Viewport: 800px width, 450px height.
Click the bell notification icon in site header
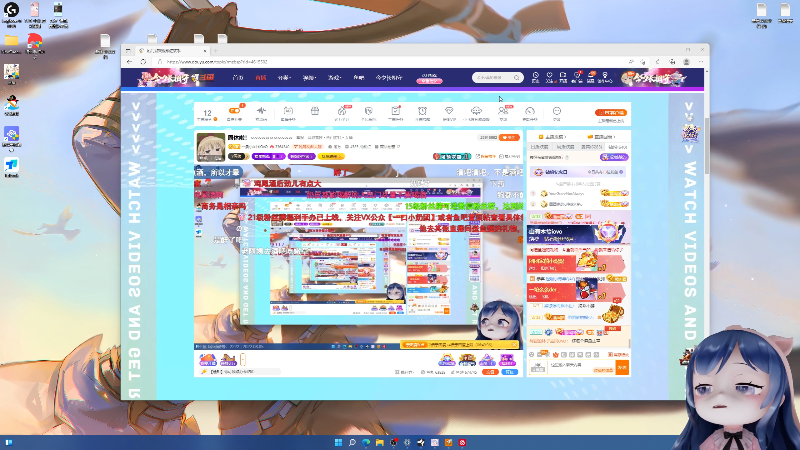click(591, 75)
